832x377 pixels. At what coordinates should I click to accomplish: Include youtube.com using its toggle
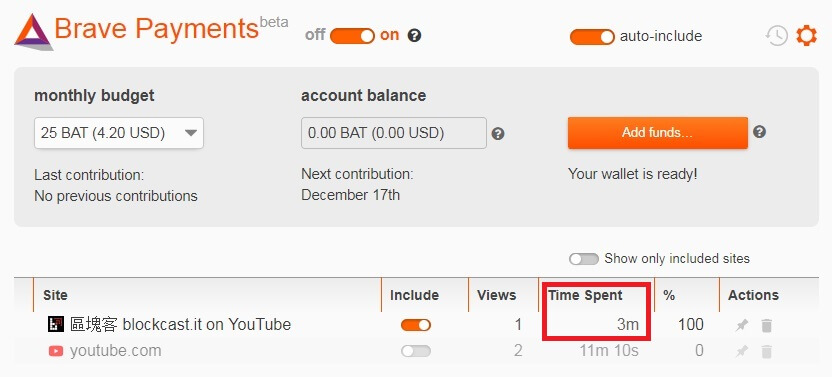416,351
